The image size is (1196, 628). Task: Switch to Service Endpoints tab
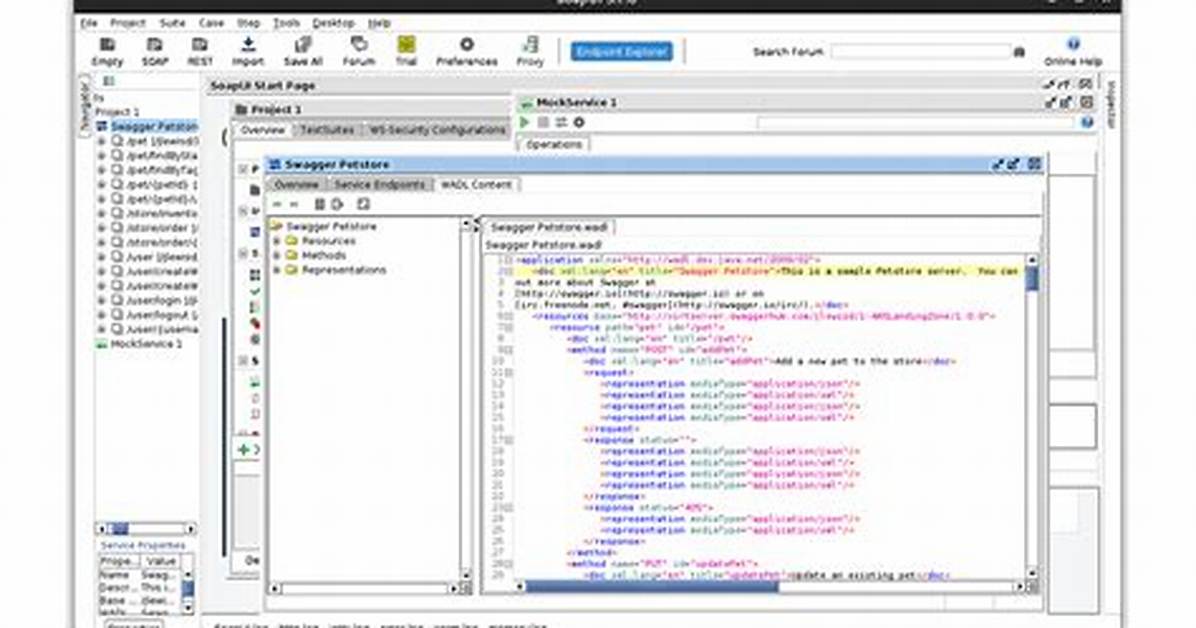pos(379,185)
